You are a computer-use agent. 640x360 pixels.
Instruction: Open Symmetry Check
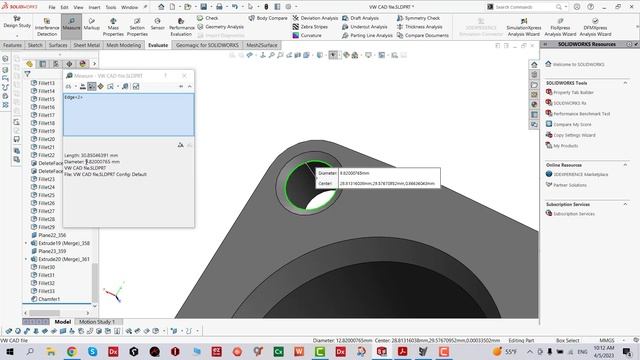[x=418, y=18]
